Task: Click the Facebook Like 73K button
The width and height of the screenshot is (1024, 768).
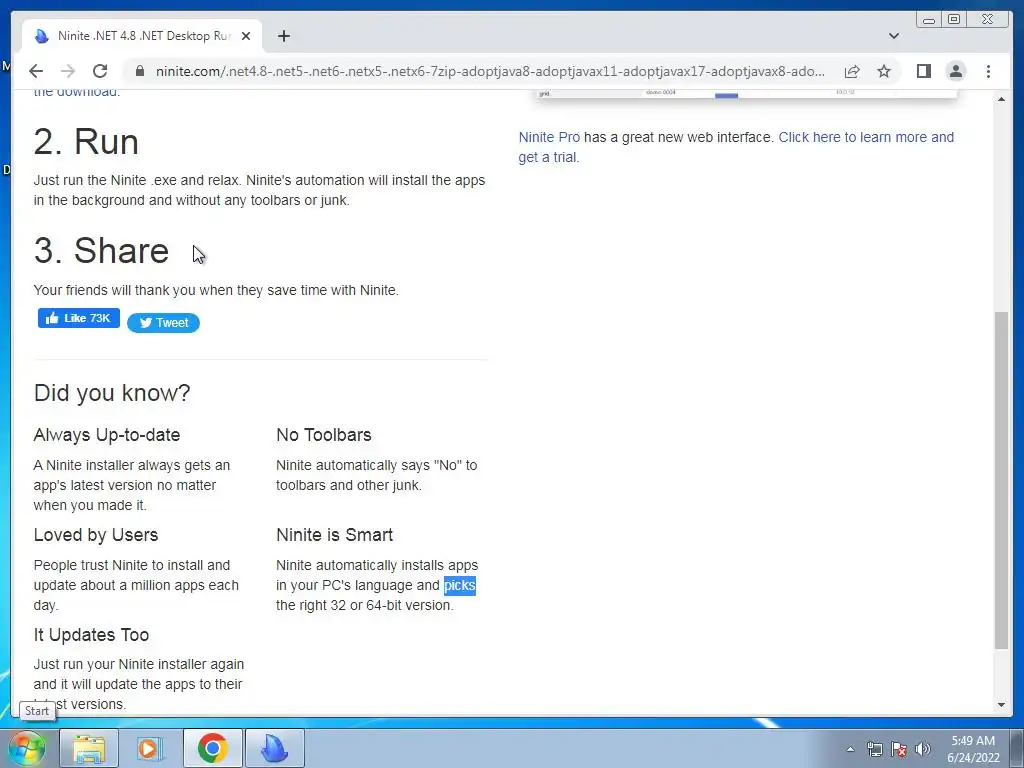Action: click(78, 318)
